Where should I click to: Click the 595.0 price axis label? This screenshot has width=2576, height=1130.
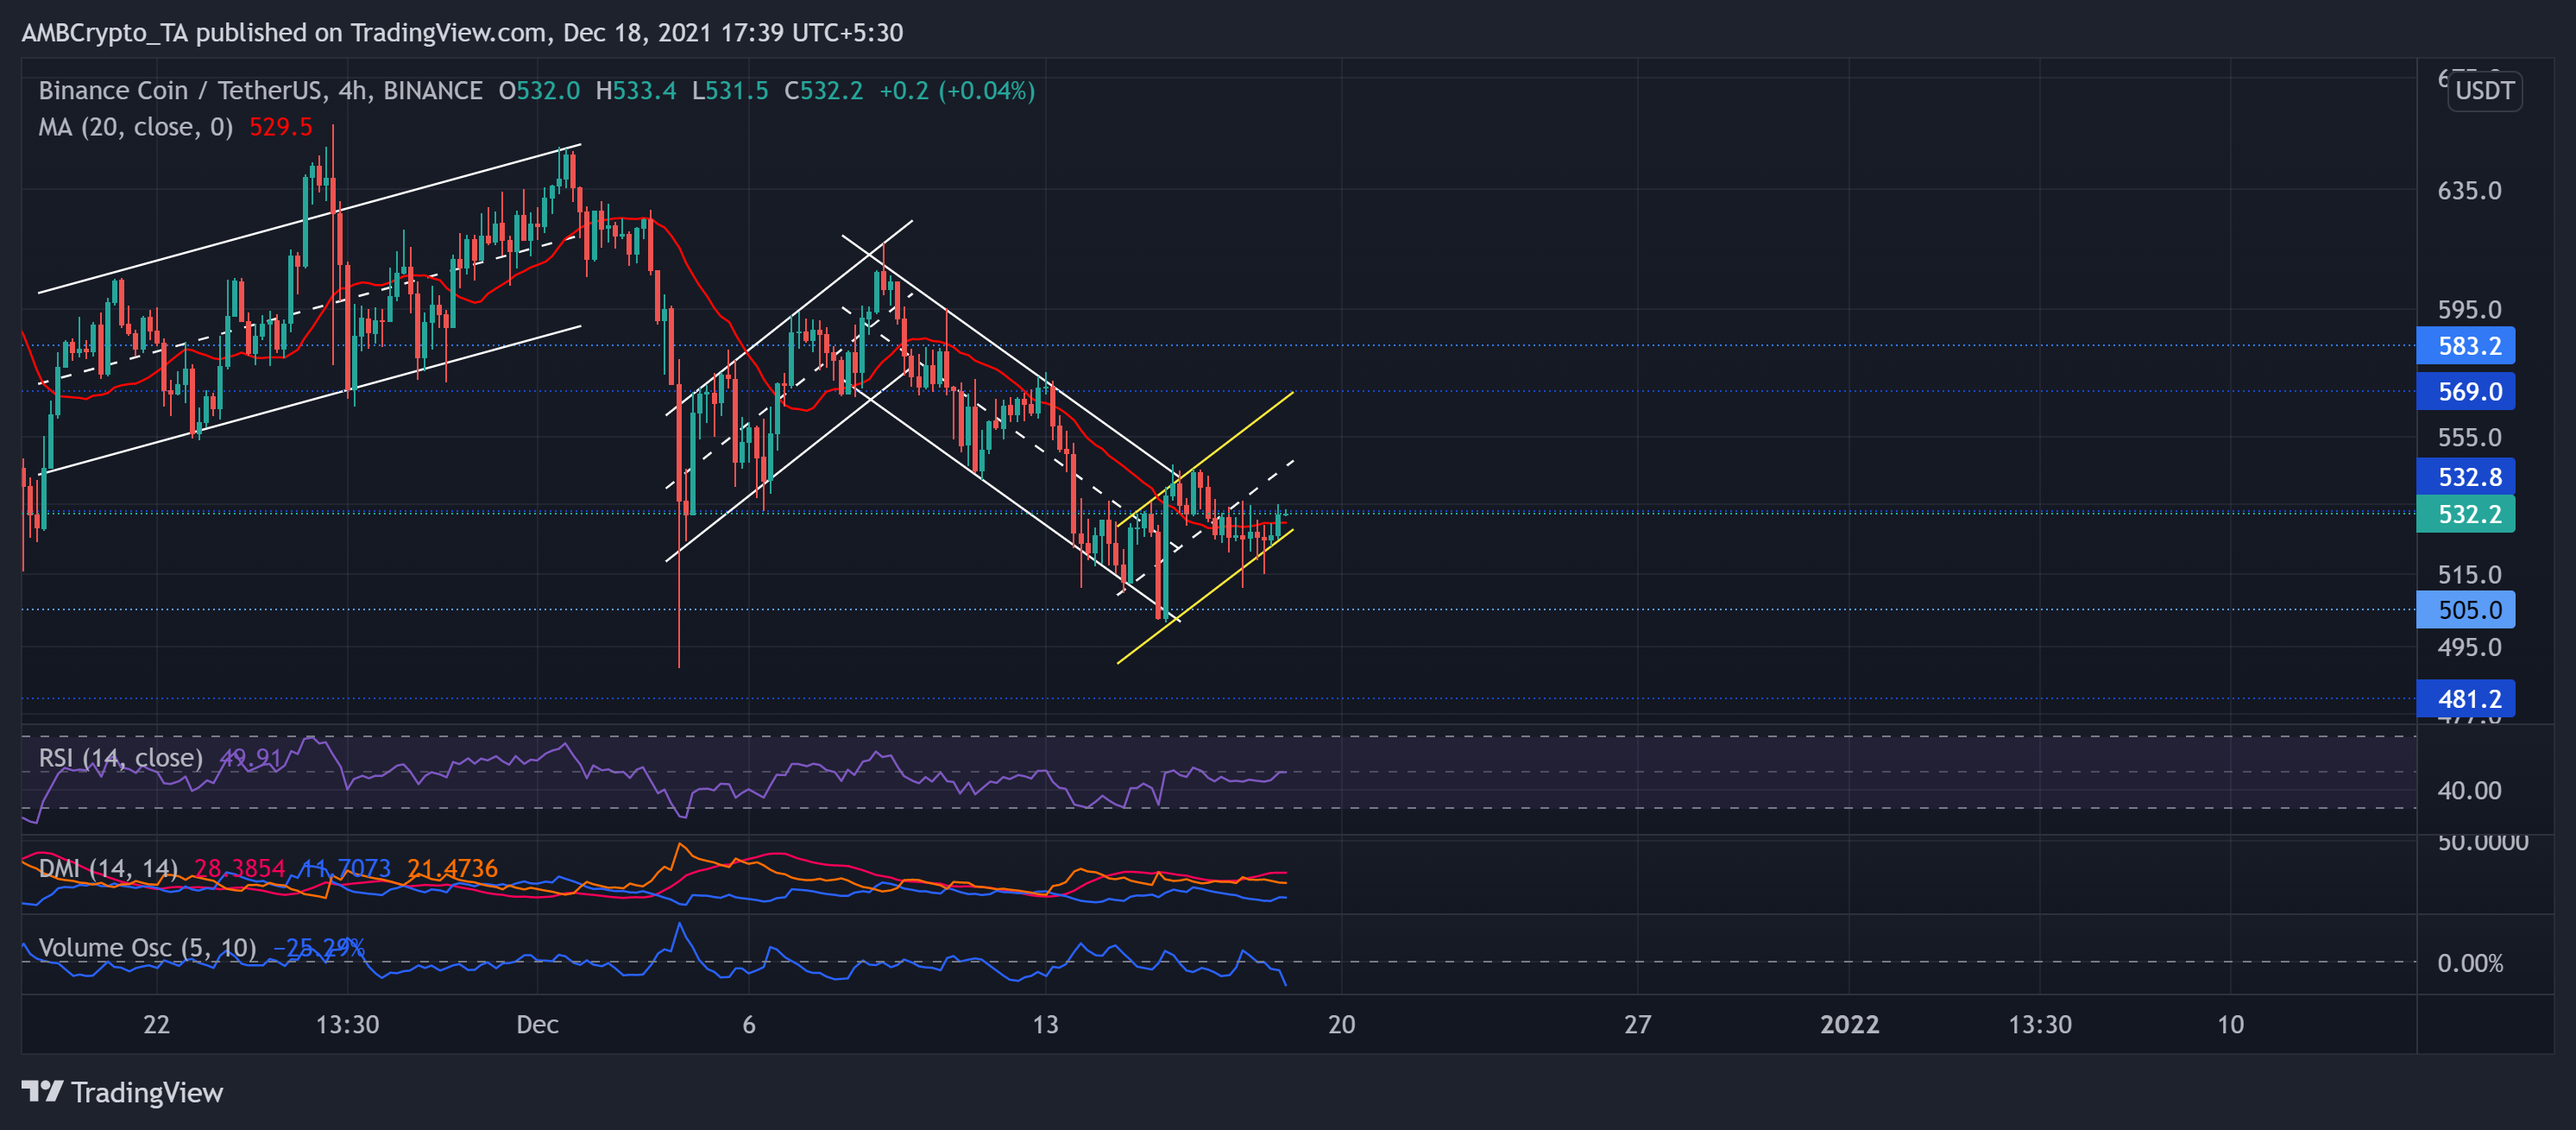click(x=2469, y=310)
